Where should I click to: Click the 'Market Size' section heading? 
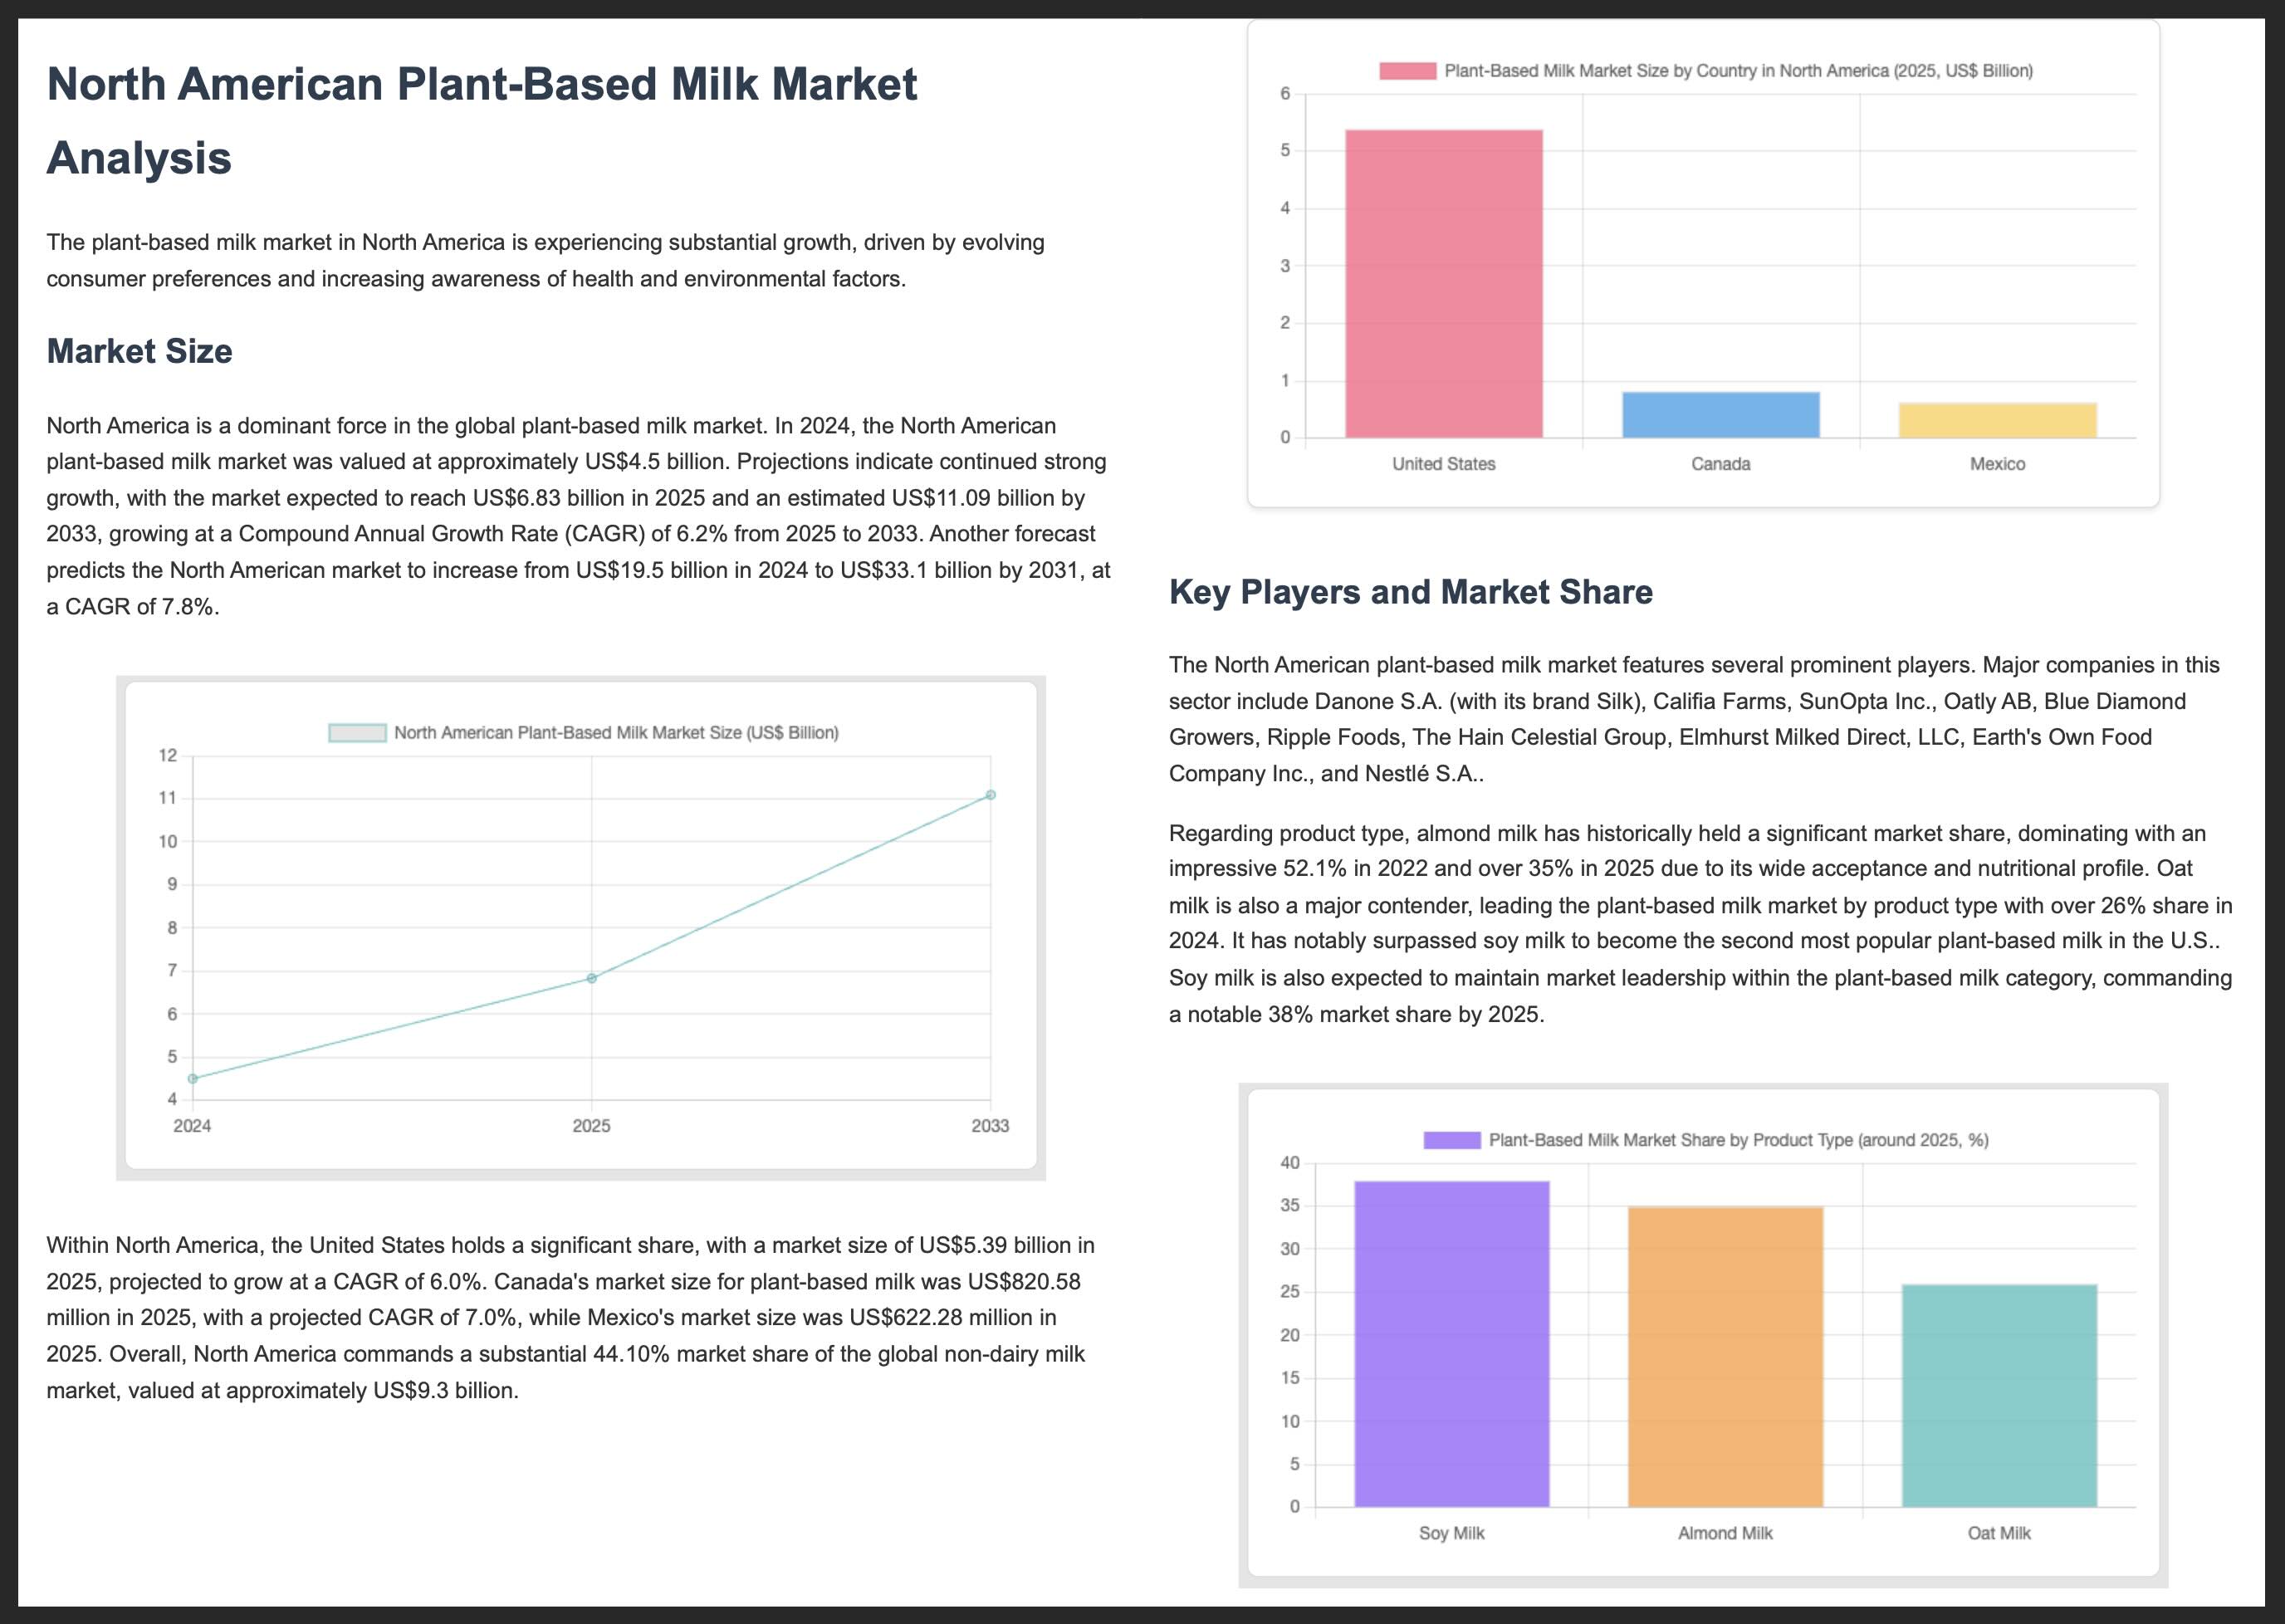point(139,351)
